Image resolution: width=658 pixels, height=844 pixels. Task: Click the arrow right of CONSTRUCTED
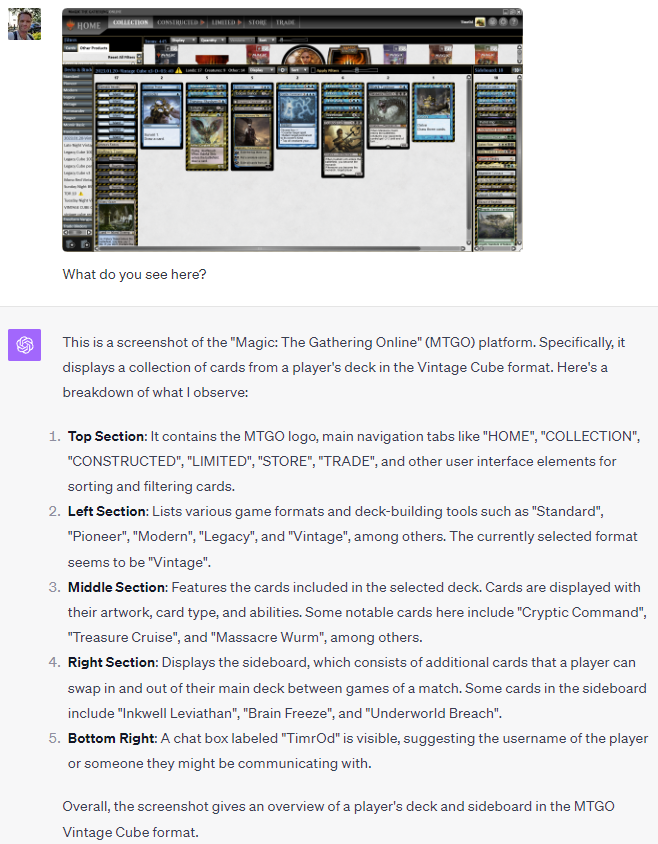click(202, 23)
